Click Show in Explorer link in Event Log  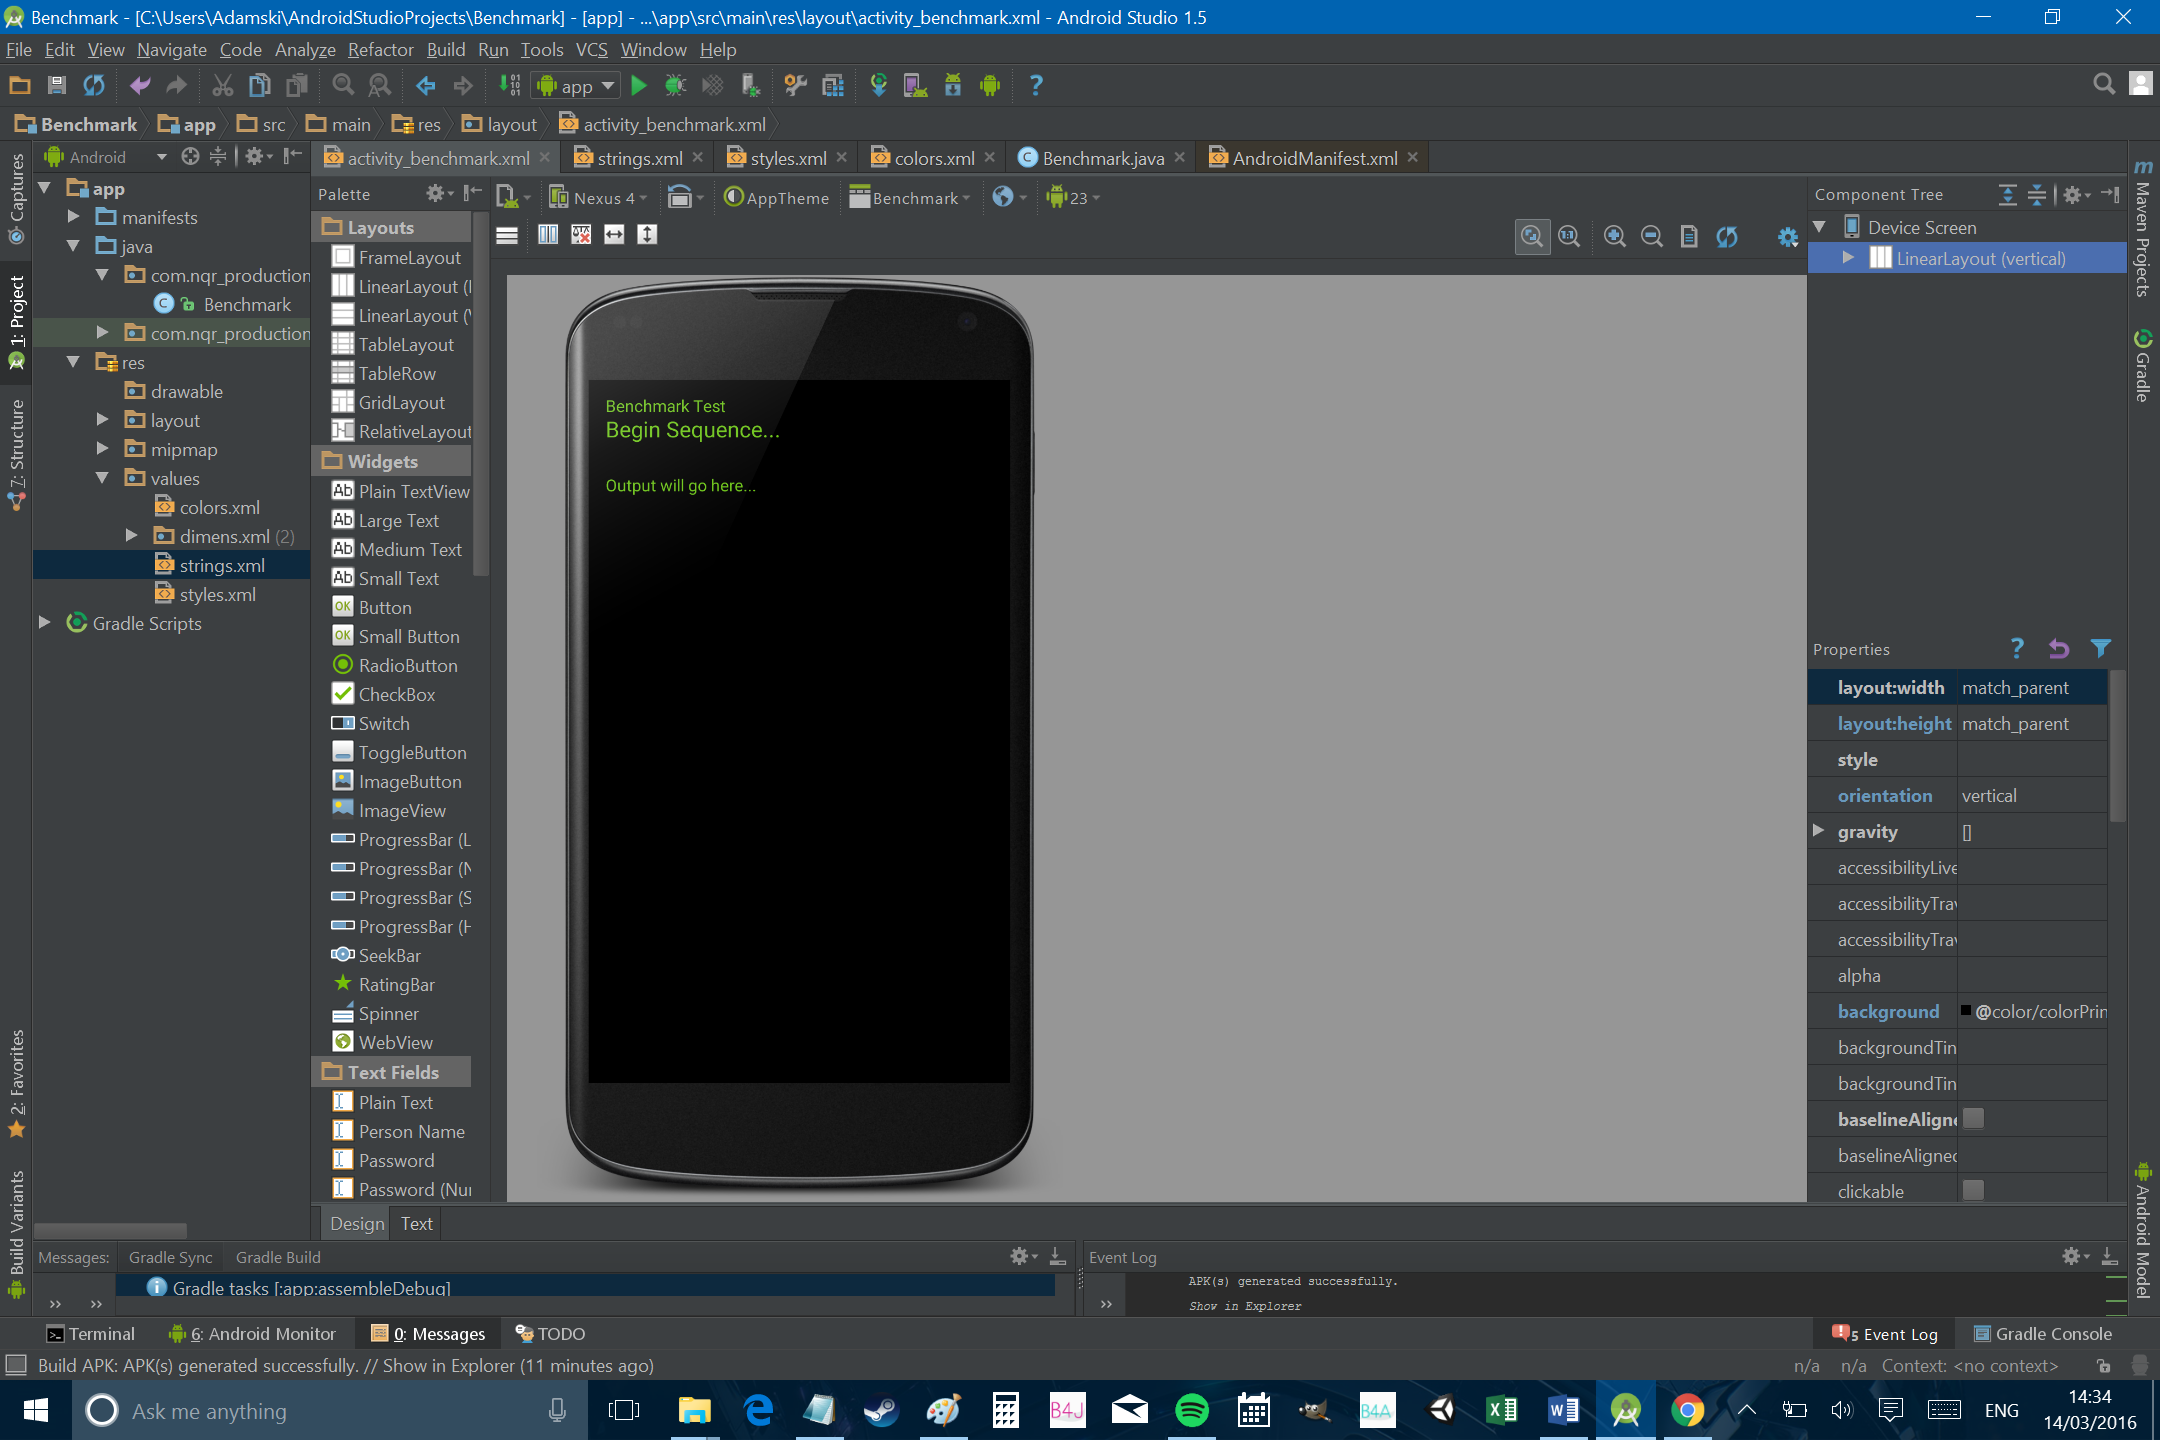tap(1245, 1306)
